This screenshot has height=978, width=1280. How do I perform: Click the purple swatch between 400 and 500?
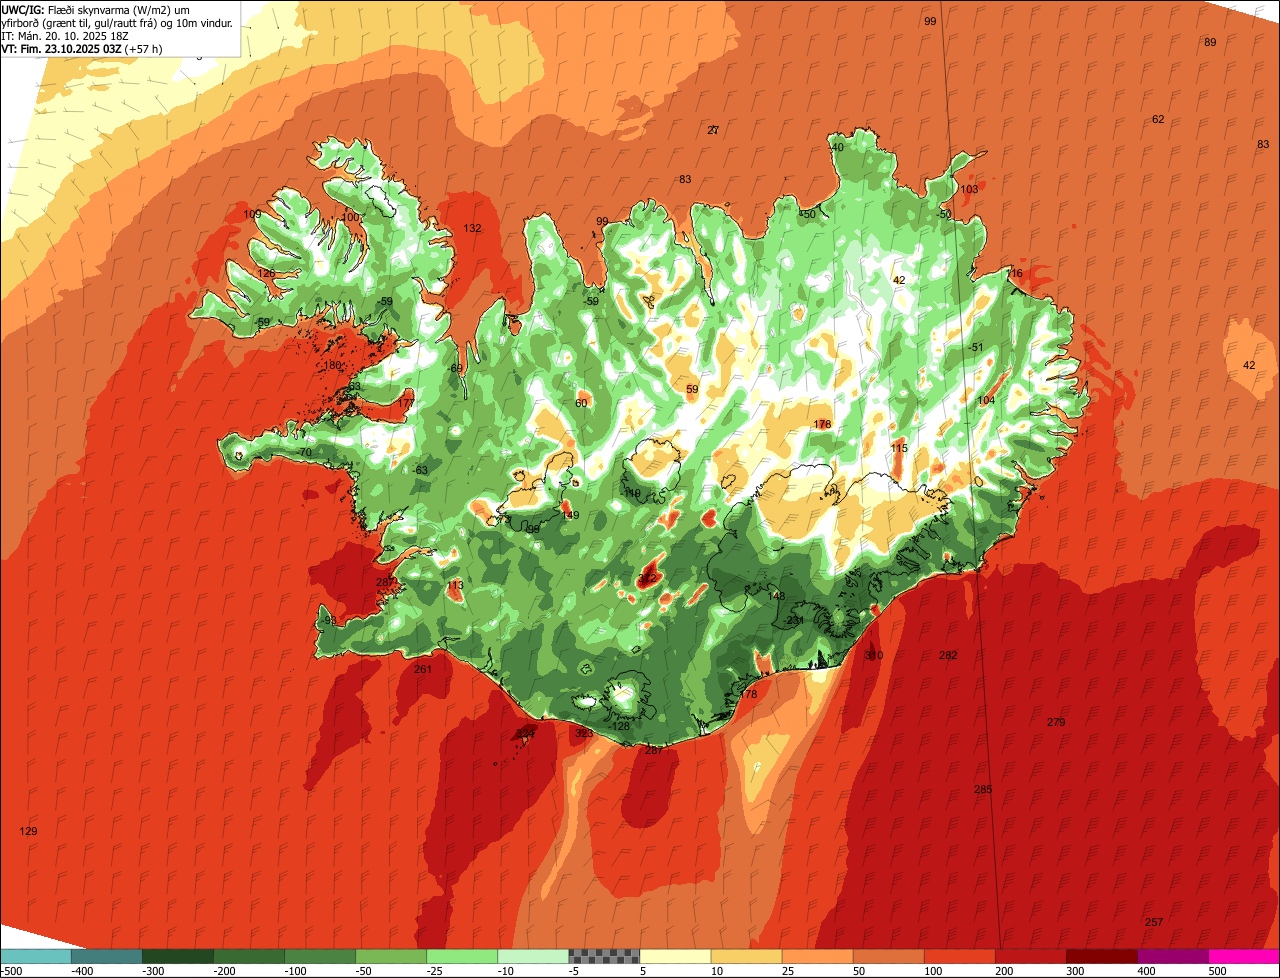point(1171,956)
